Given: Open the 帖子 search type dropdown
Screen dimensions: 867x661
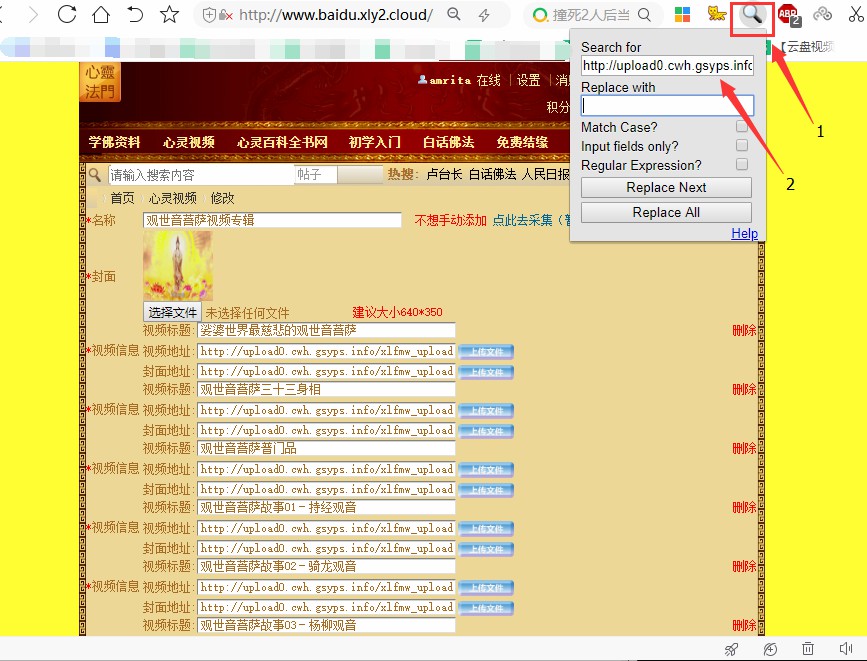Looking at the screenshot, I should pos(316,175).
